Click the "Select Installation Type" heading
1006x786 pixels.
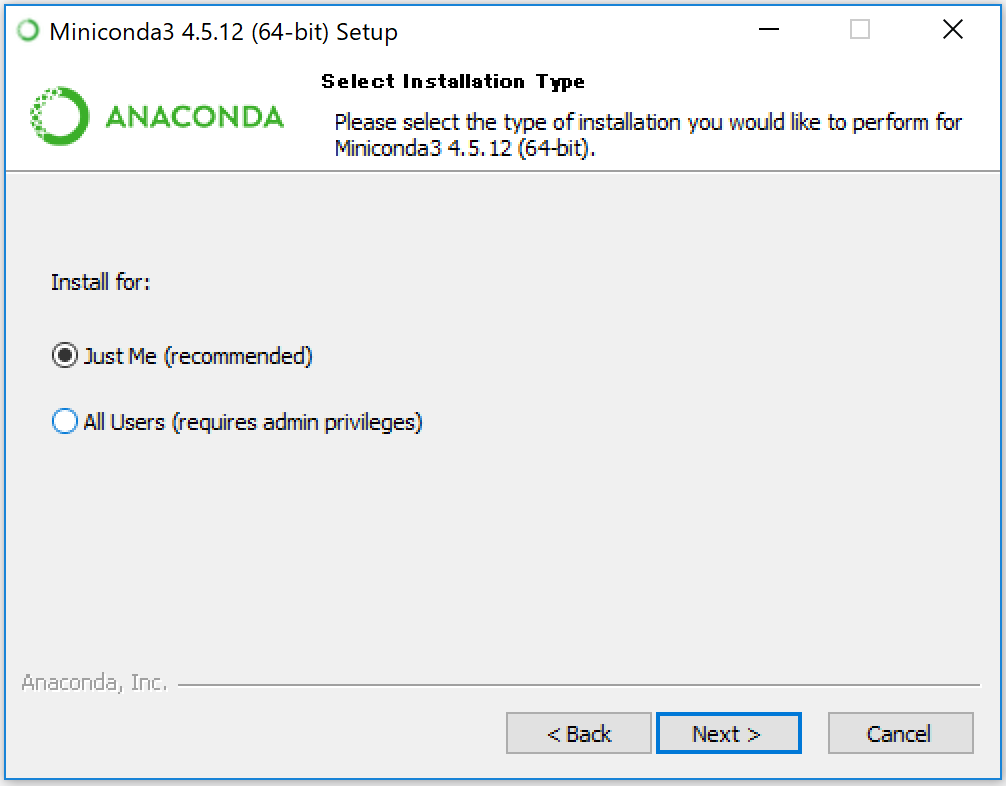tap(453, 82)
